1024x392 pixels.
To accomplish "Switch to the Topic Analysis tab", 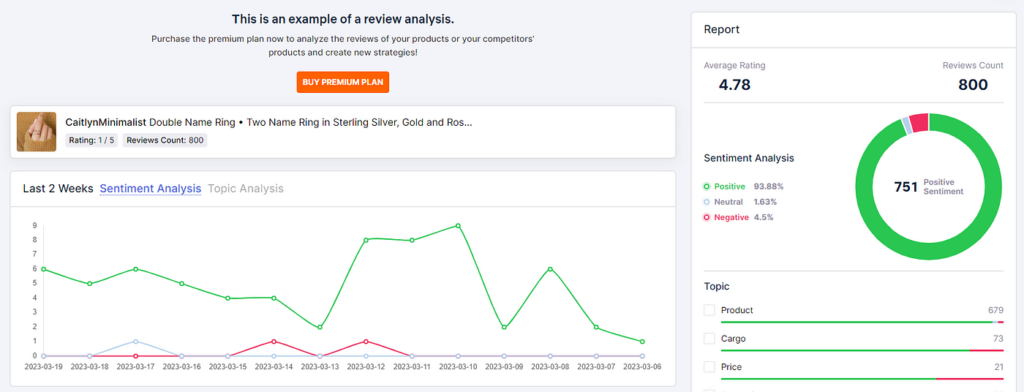I will pos(246,189).
